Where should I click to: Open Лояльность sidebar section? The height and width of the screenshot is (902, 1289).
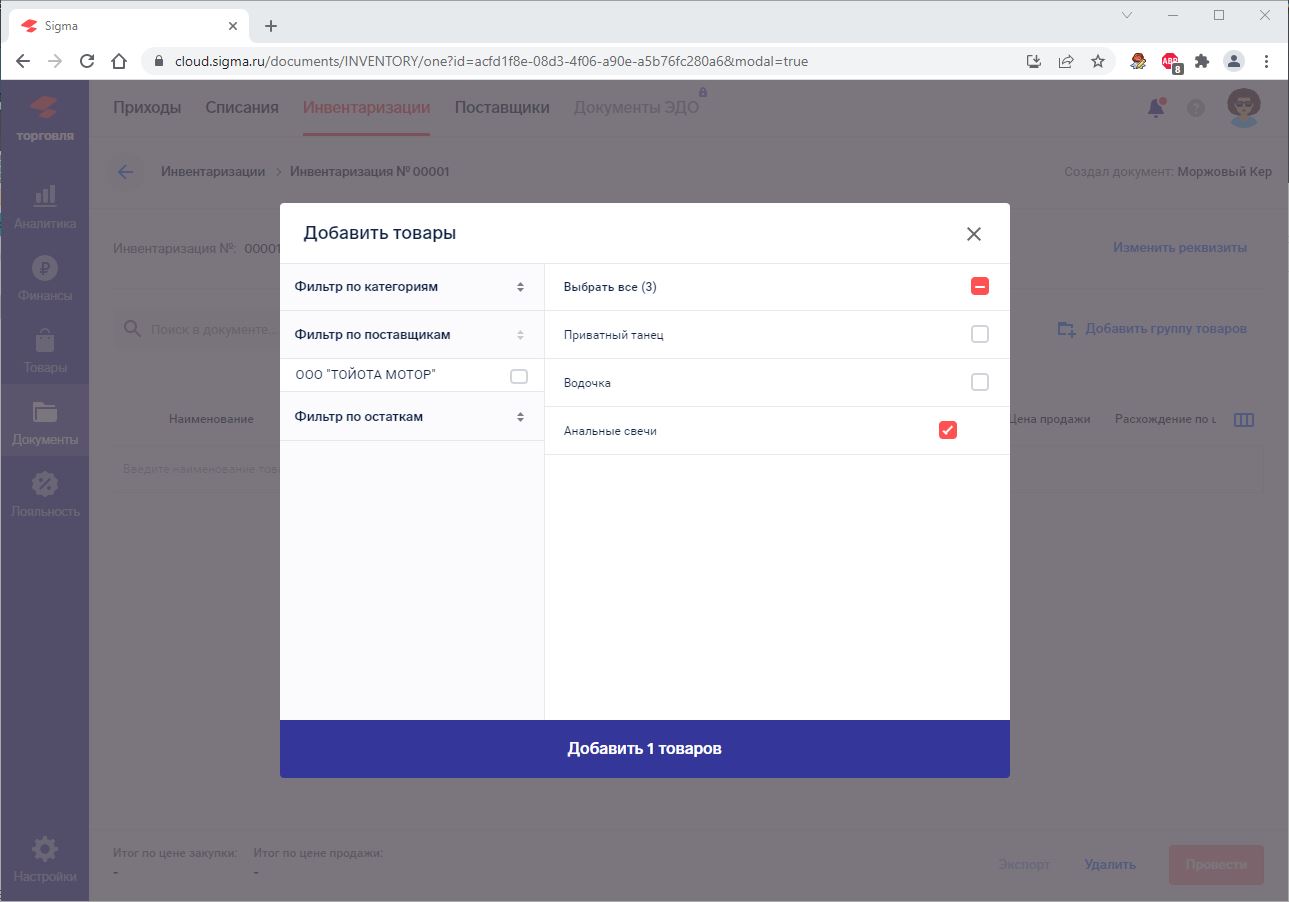(45, 494)
